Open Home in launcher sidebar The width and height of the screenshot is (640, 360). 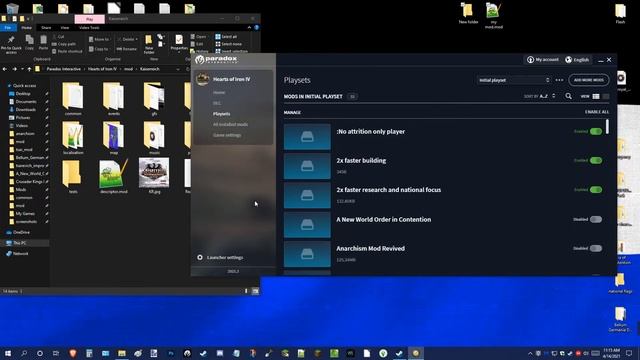coord(219,93)
